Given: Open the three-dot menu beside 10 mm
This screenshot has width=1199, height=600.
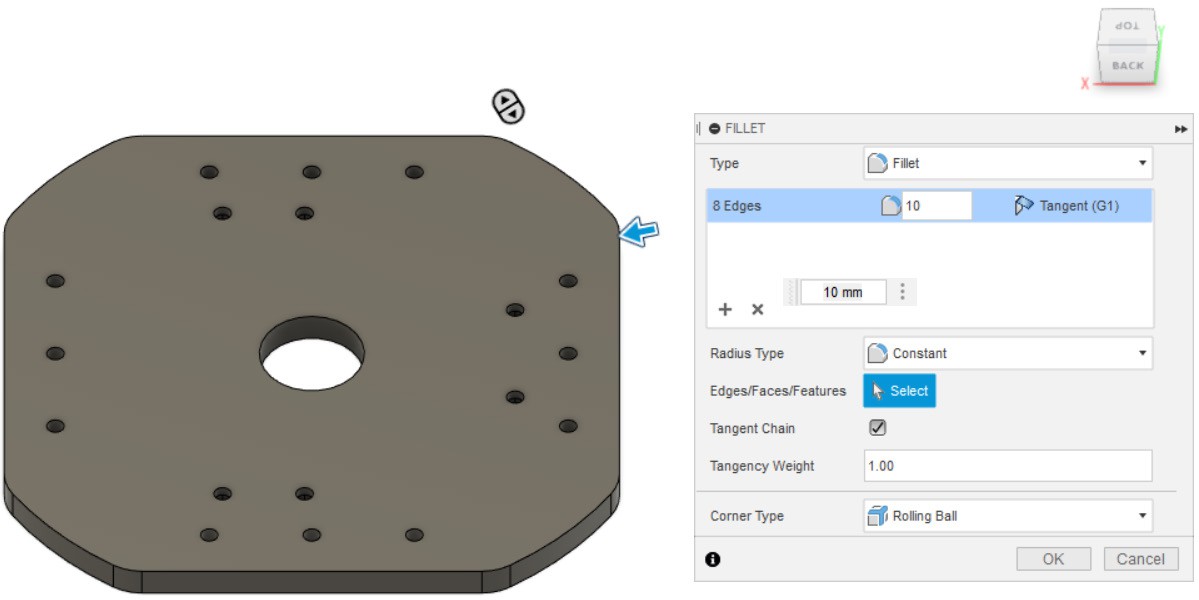Looking at the screenshot, I should 903,292.
